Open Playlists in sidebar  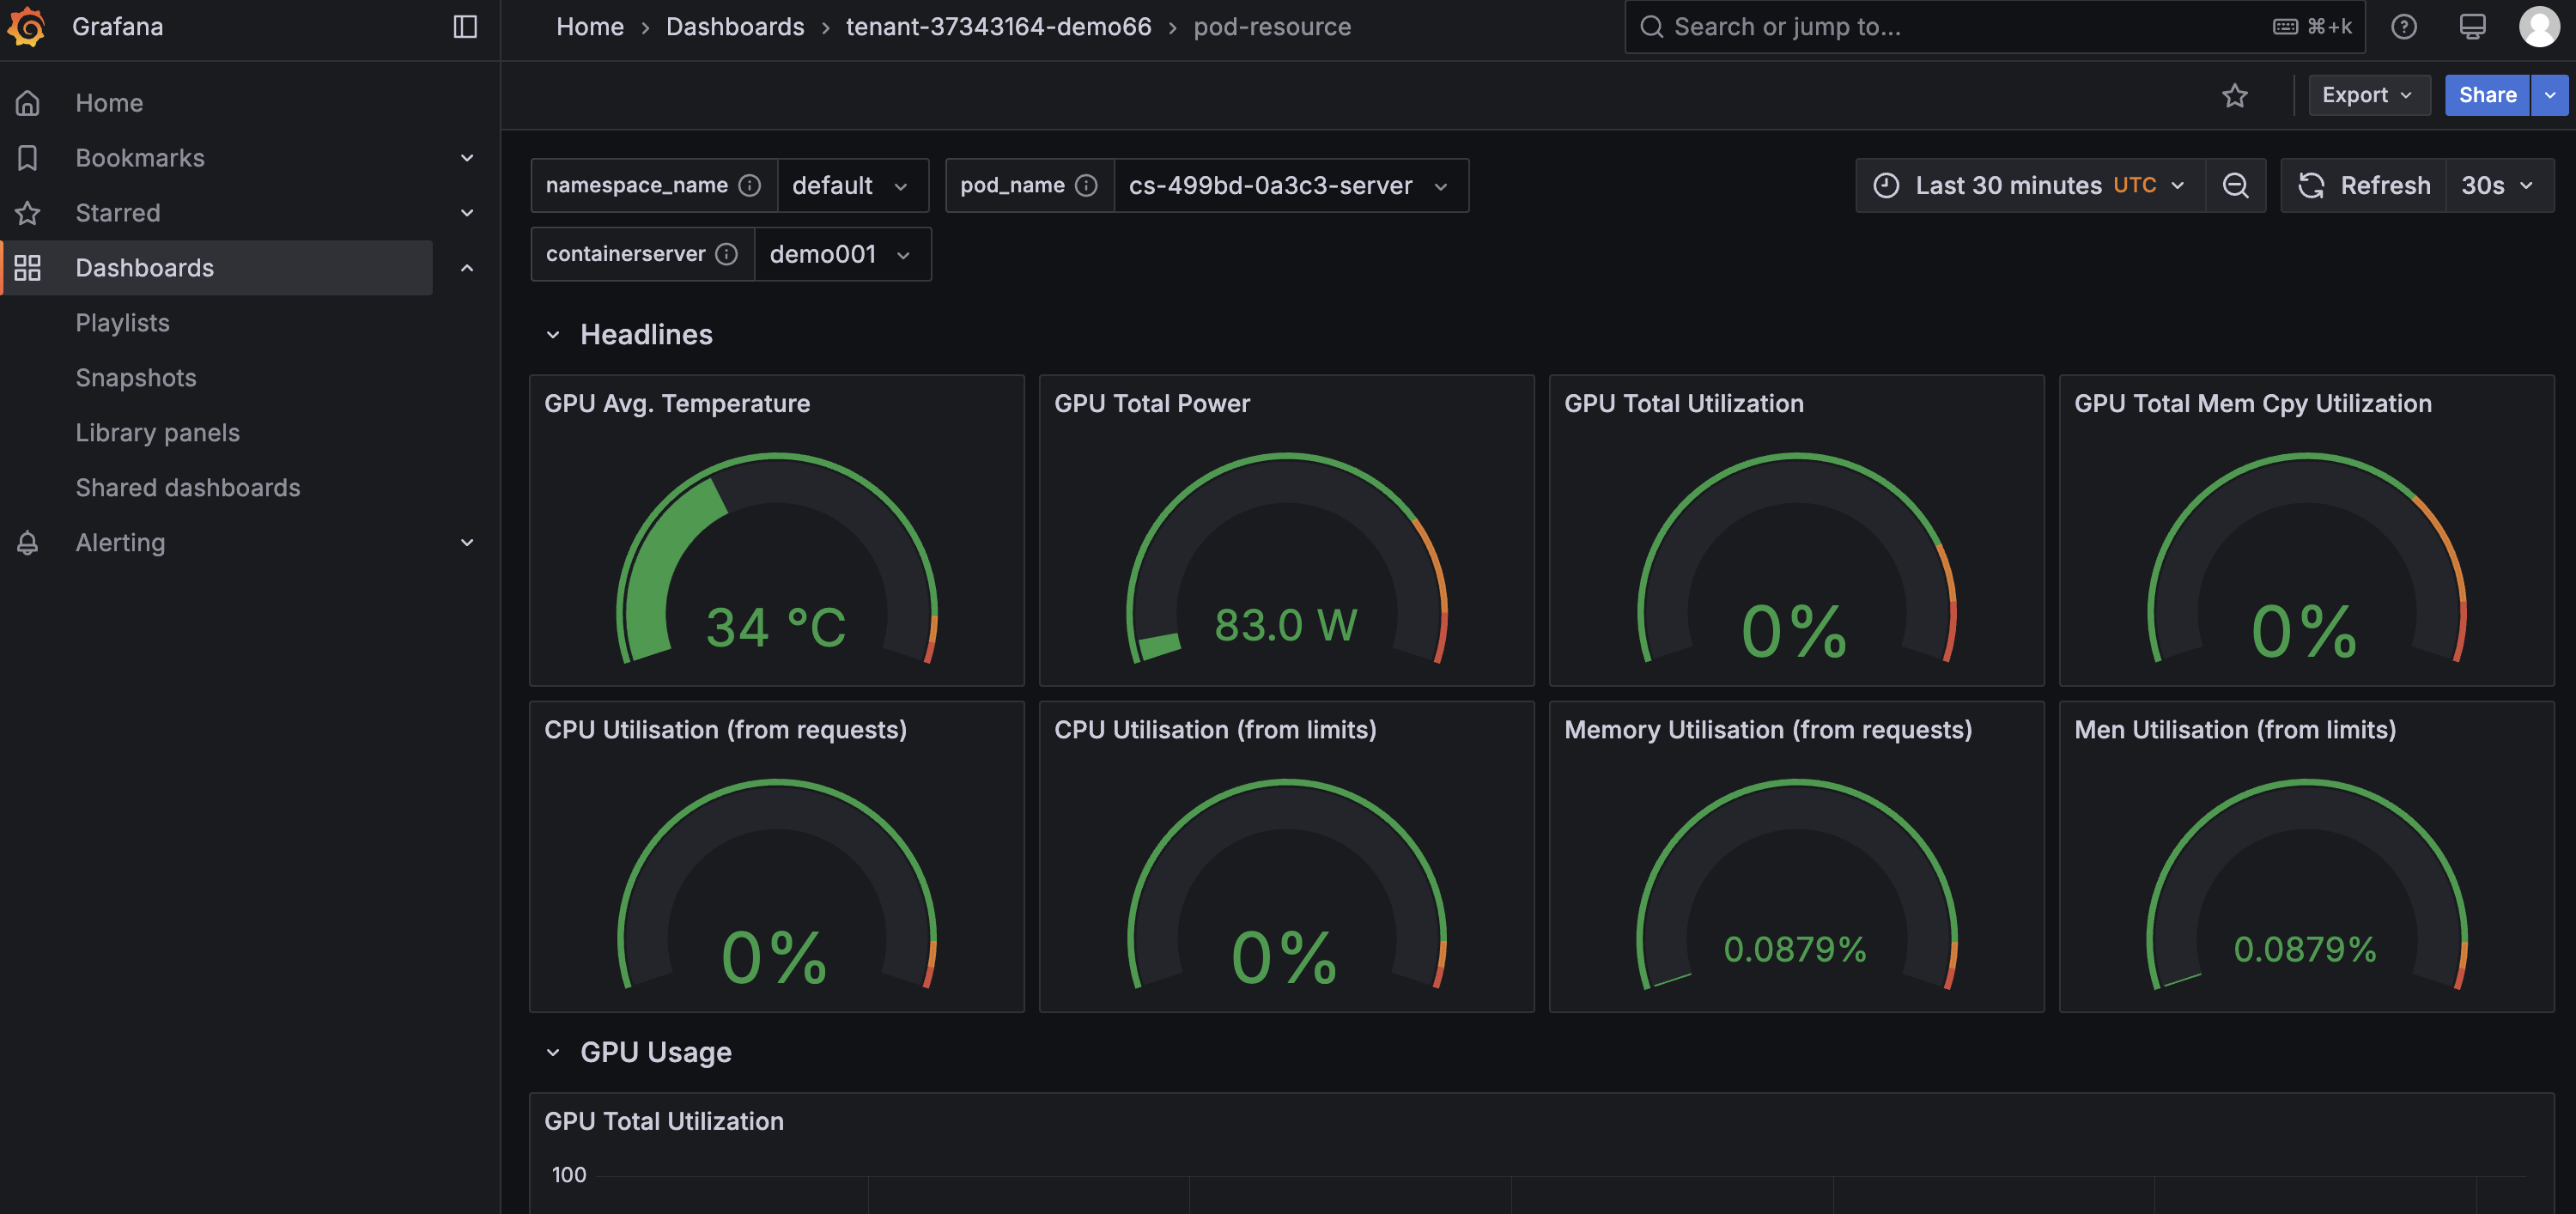coord(122,323)
